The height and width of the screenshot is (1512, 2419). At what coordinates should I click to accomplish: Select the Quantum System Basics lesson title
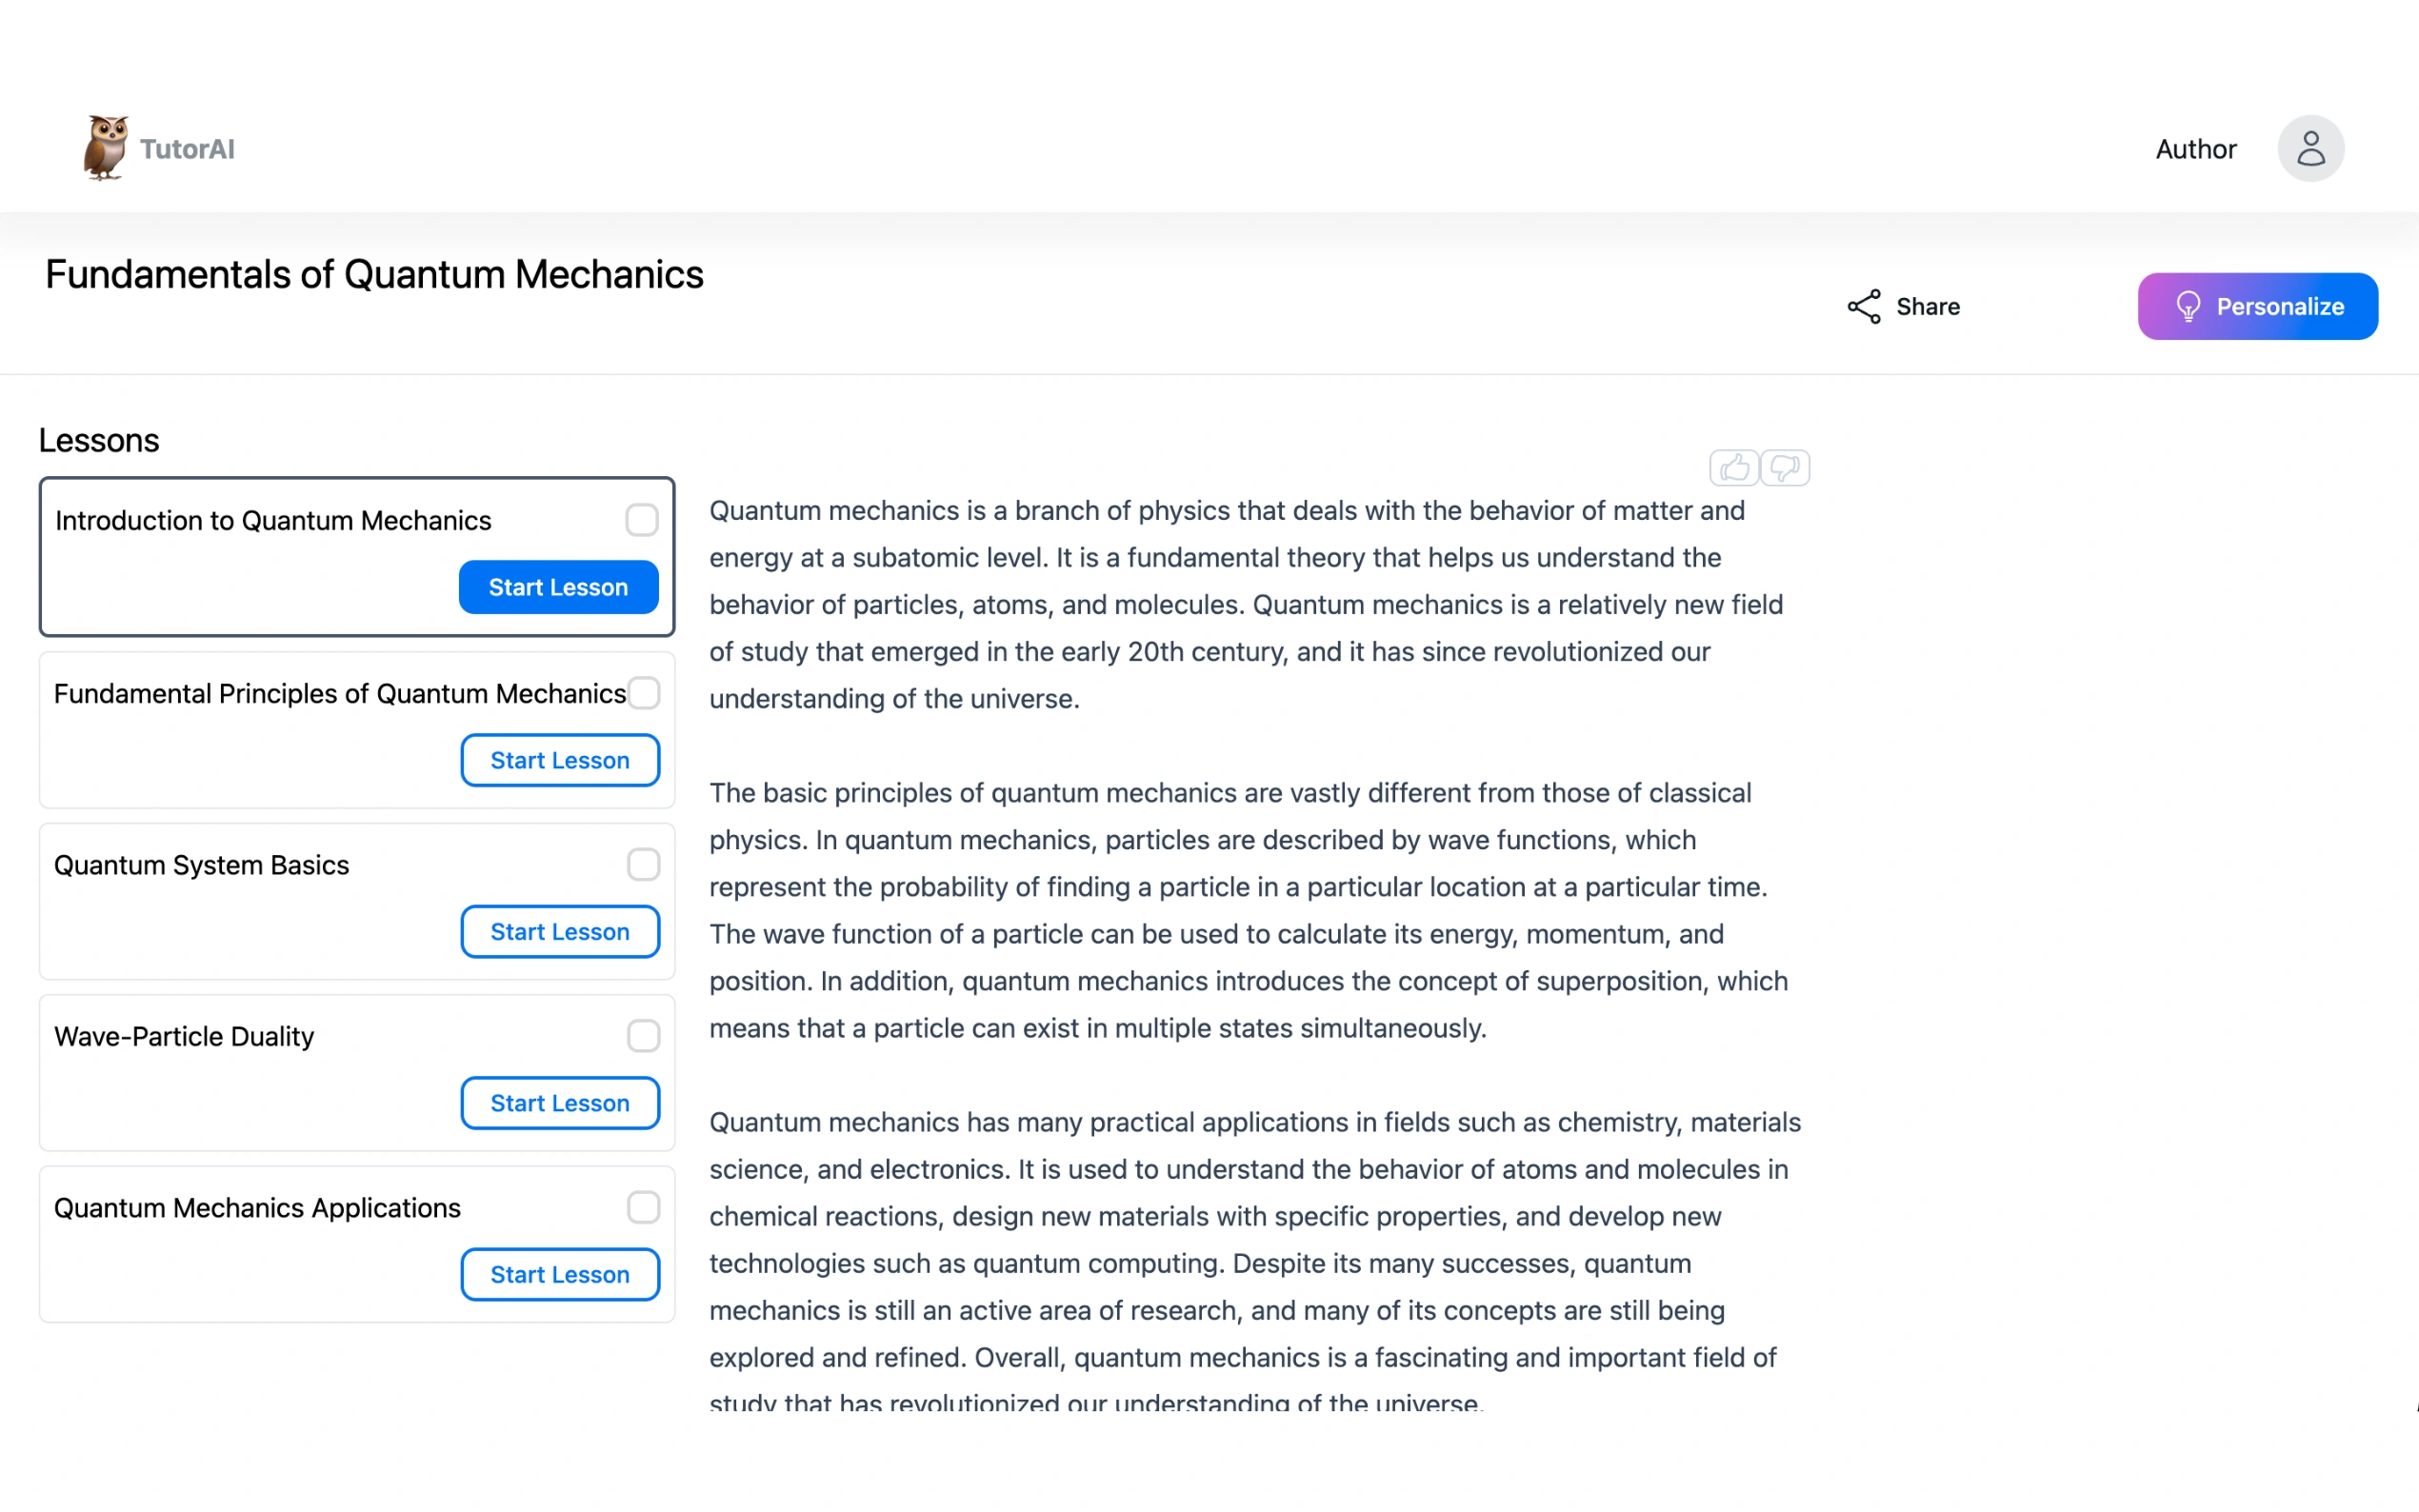202,865
